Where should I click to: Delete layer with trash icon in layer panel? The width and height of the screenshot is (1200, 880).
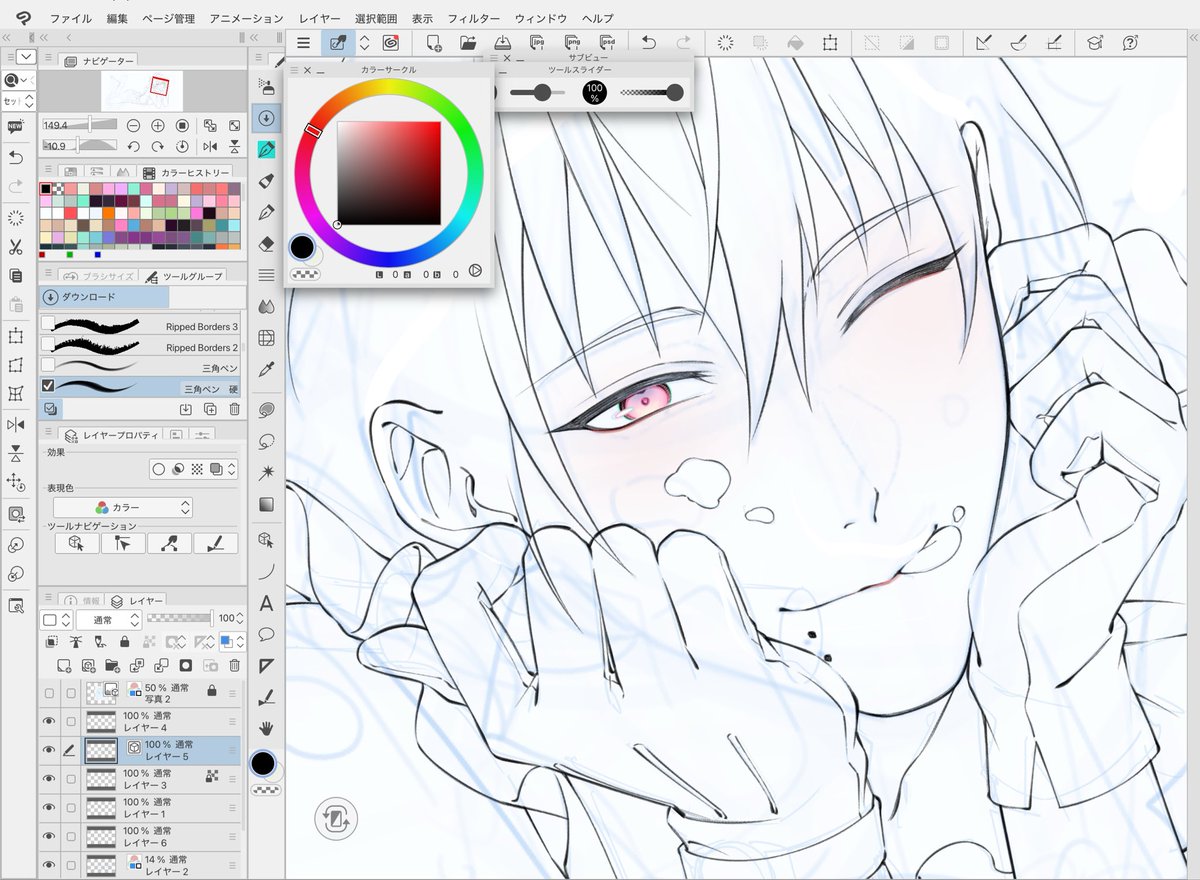tap(235, 665)
